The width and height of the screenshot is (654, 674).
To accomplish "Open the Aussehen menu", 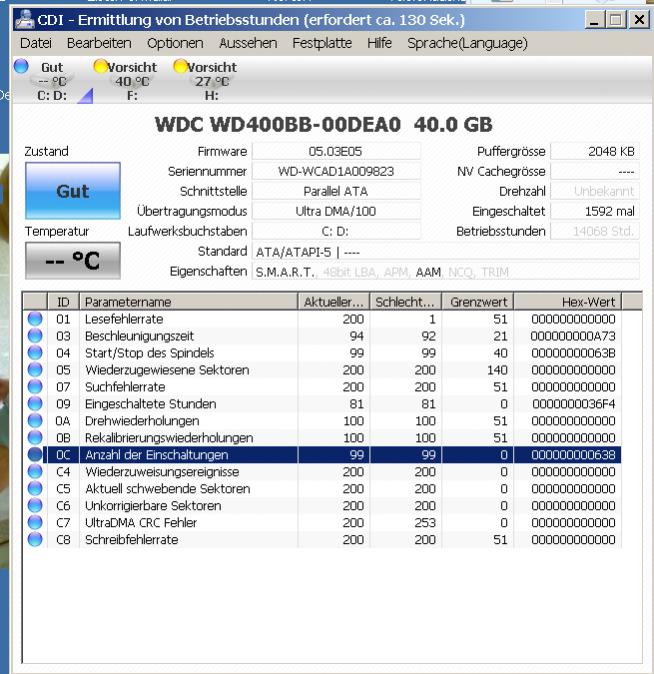I will (248, 43).
